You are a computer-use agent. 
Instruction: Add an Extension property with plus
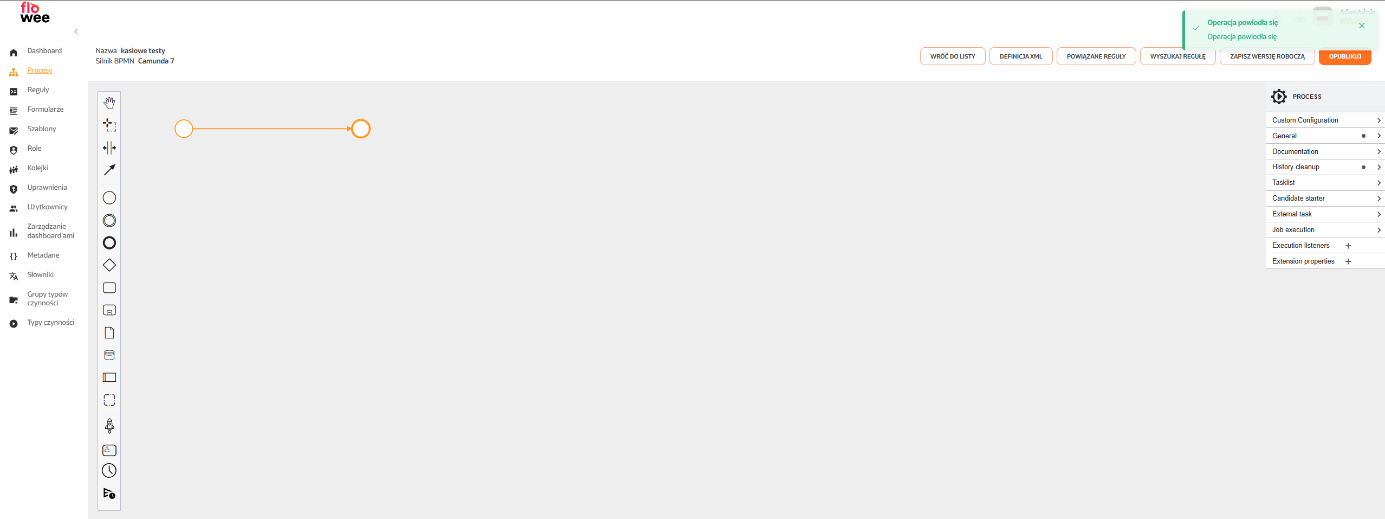(x=1348, y=261)
